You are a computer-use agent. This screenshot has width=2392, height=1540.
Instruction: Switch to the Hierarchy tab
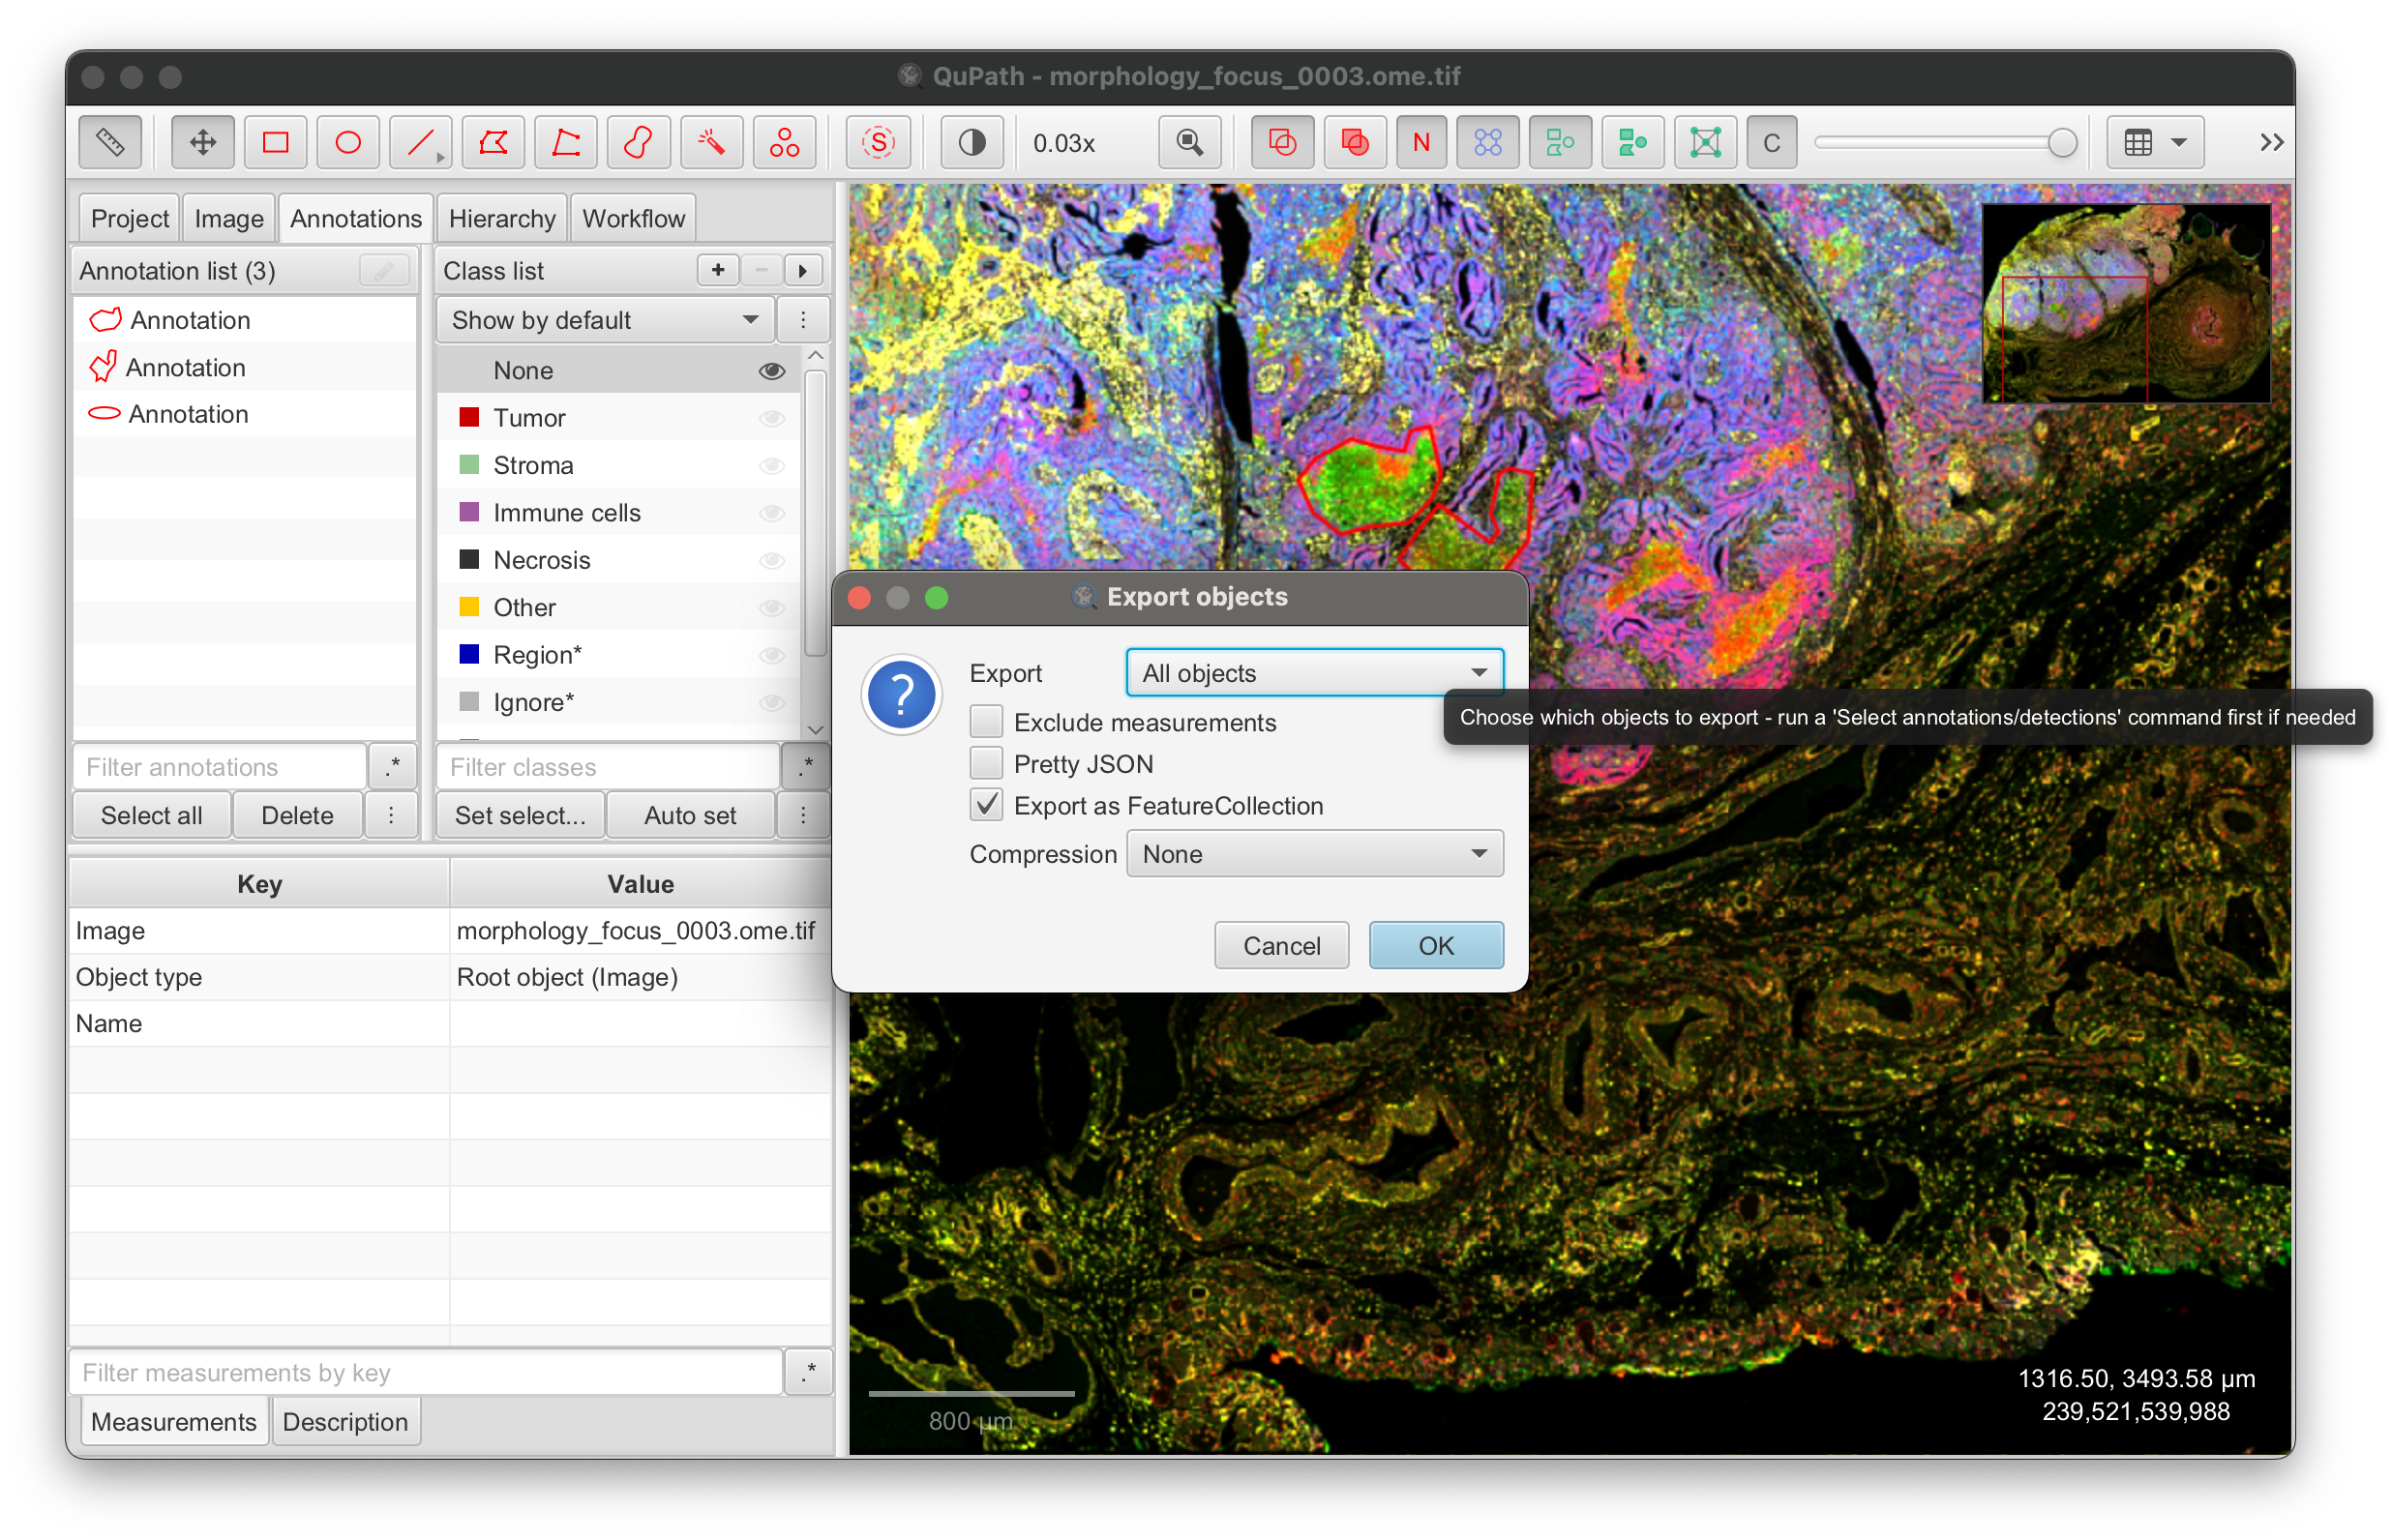[x=502, y=218]
